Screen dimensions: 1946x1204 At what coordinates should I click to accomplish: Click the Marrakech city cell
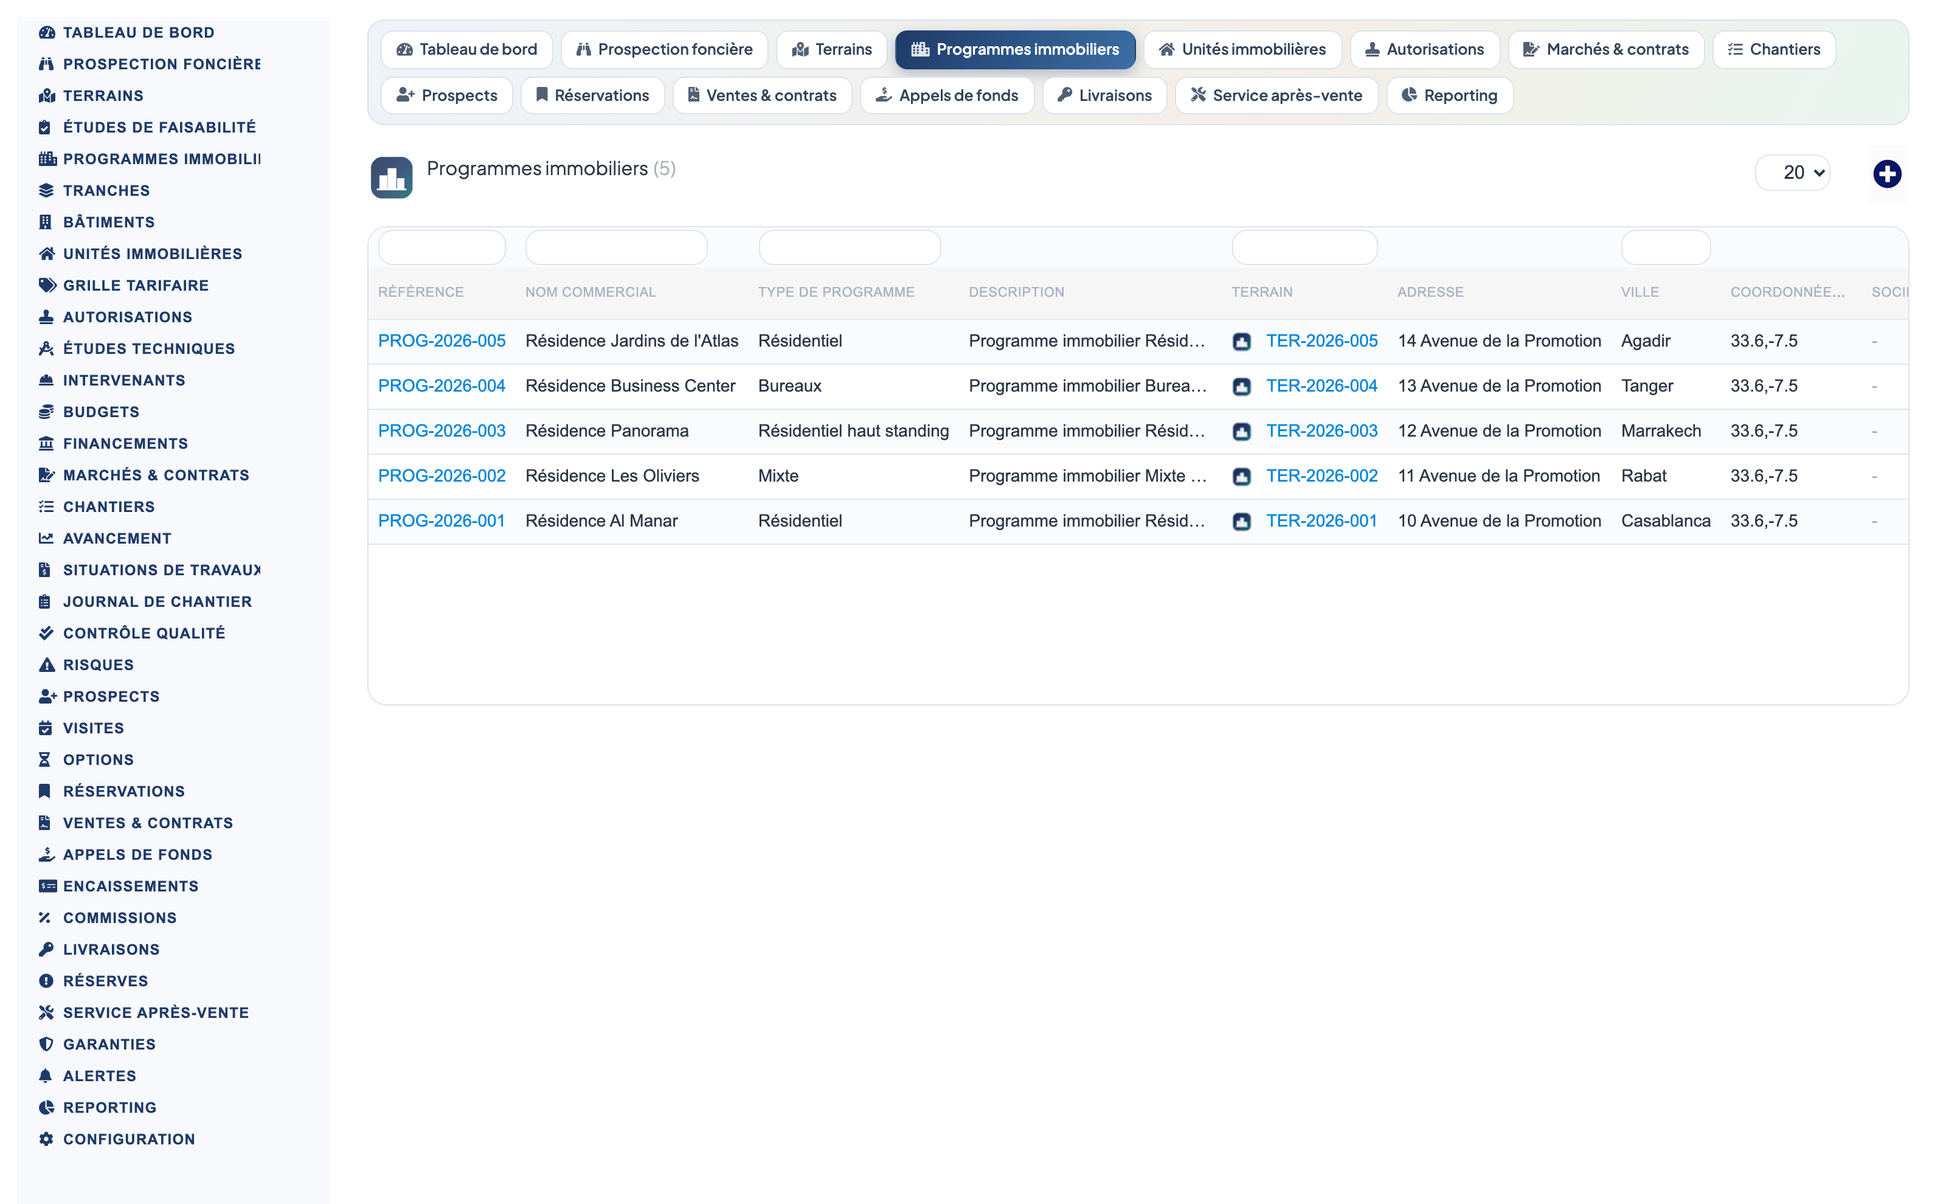pyautogui.click(x=1661, y=431)
